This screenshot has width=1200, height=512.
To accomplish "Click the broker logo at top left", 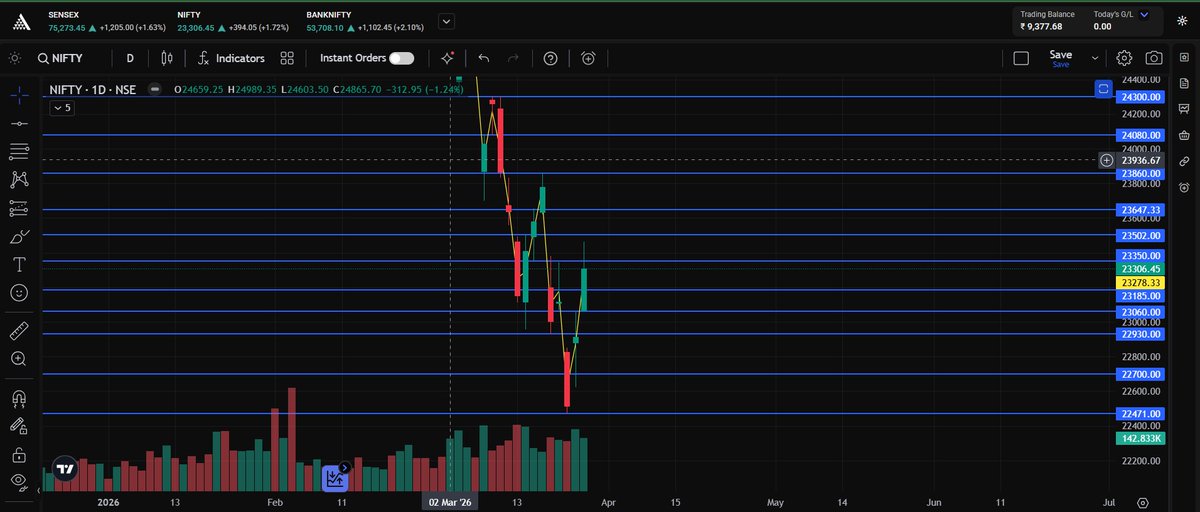I will [22, 20].
